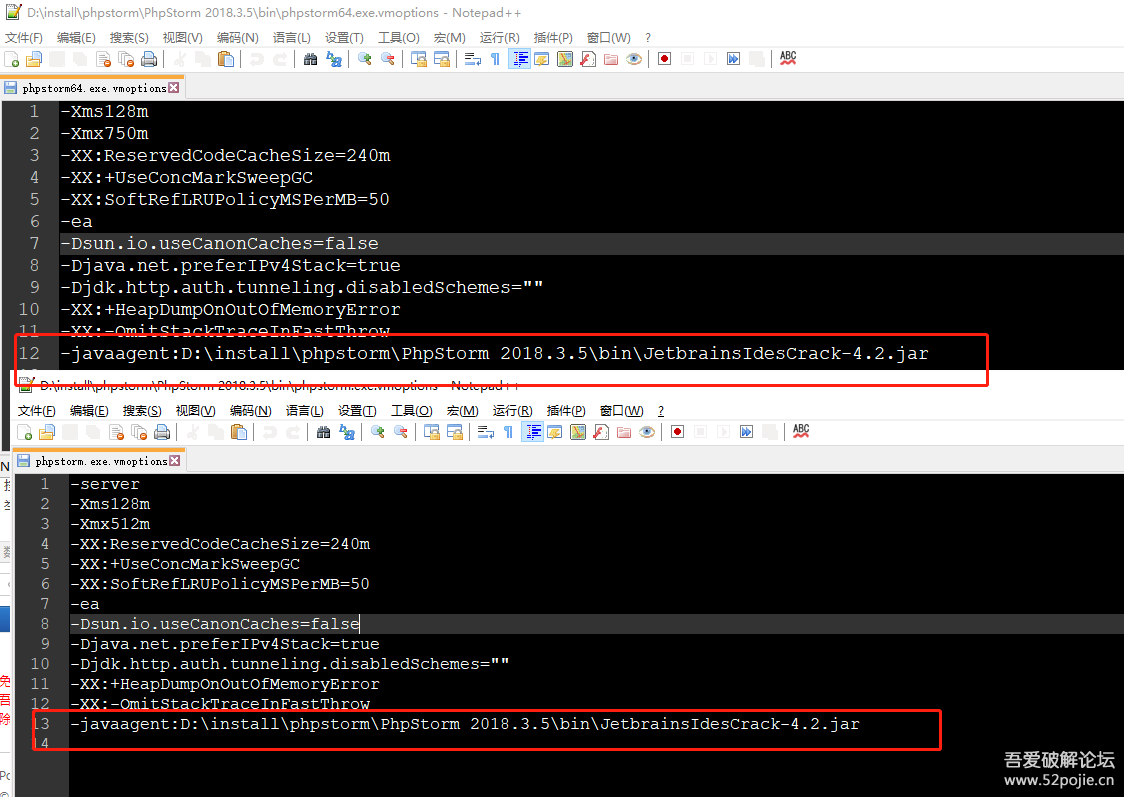
Task: Open the 语言(L) language menu
Action: click(x=290, y=37)
